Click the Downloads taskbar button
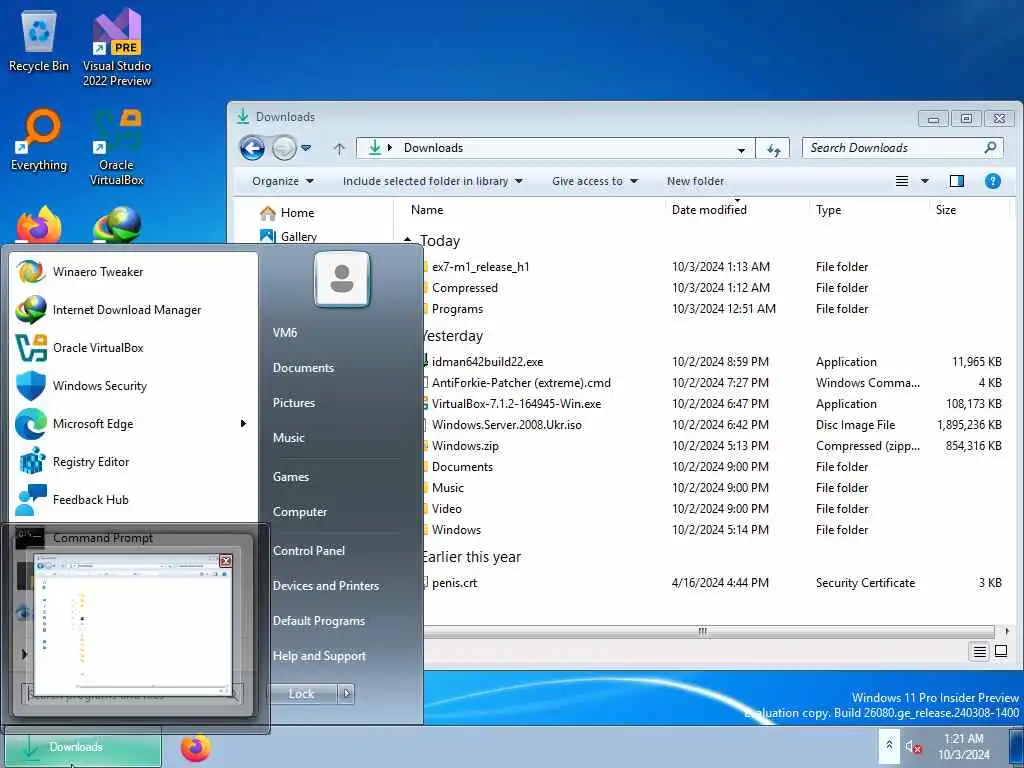 click(82, 747)
